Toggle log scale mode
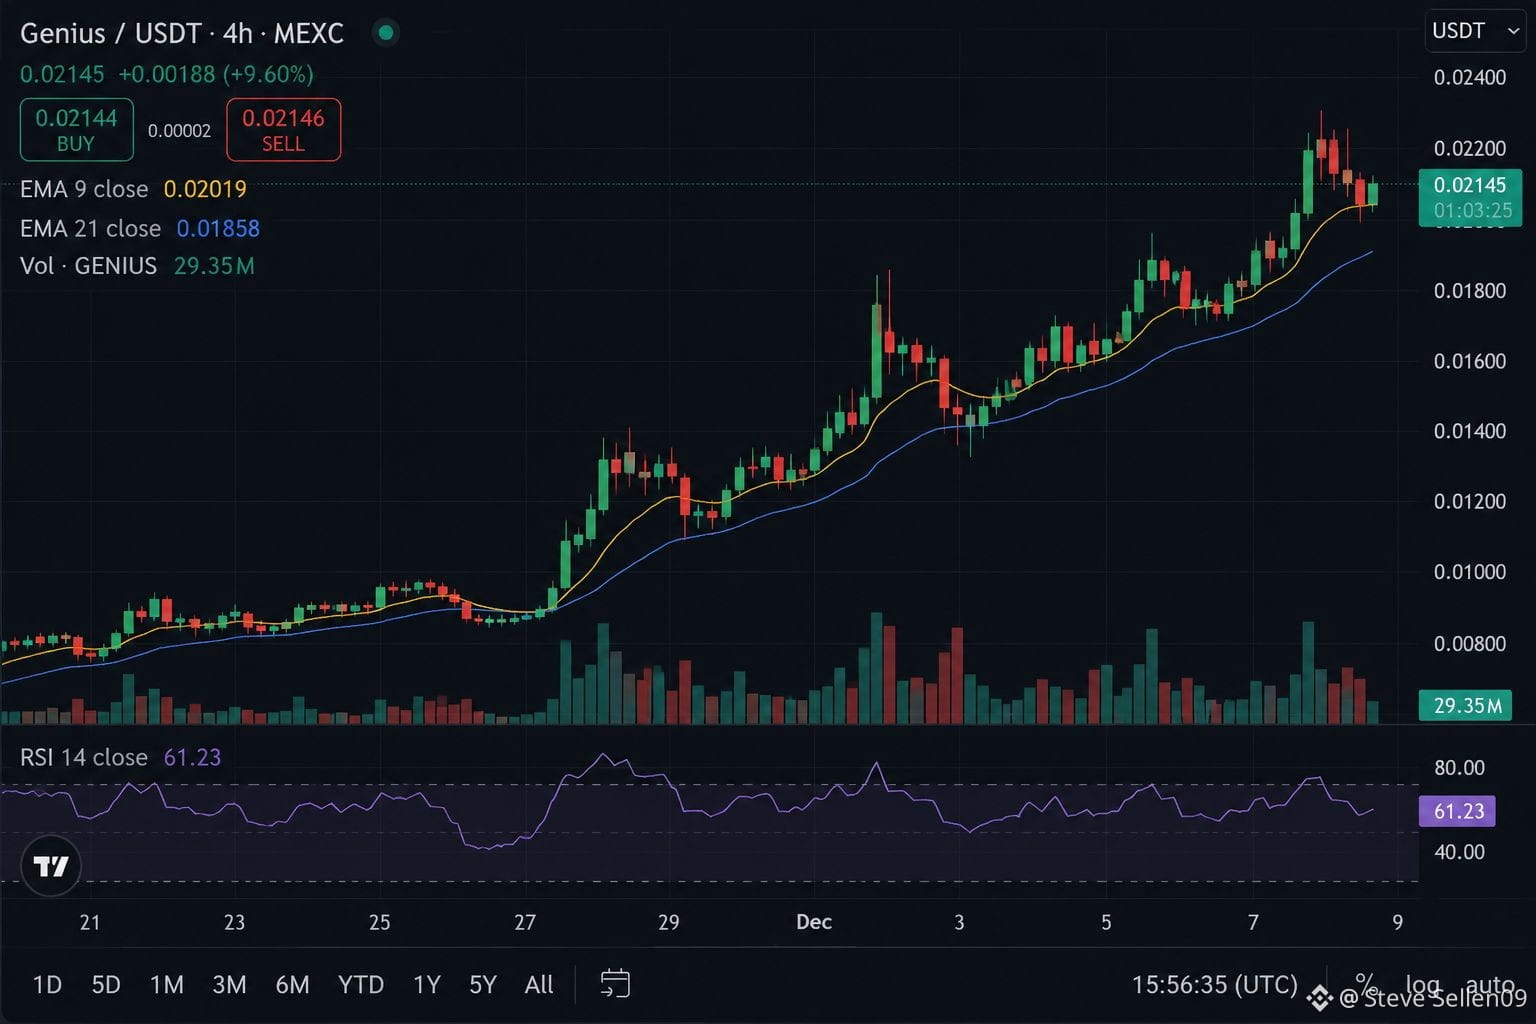Viewport: 1536px width, 1024px height. [x=1422, y=985]
